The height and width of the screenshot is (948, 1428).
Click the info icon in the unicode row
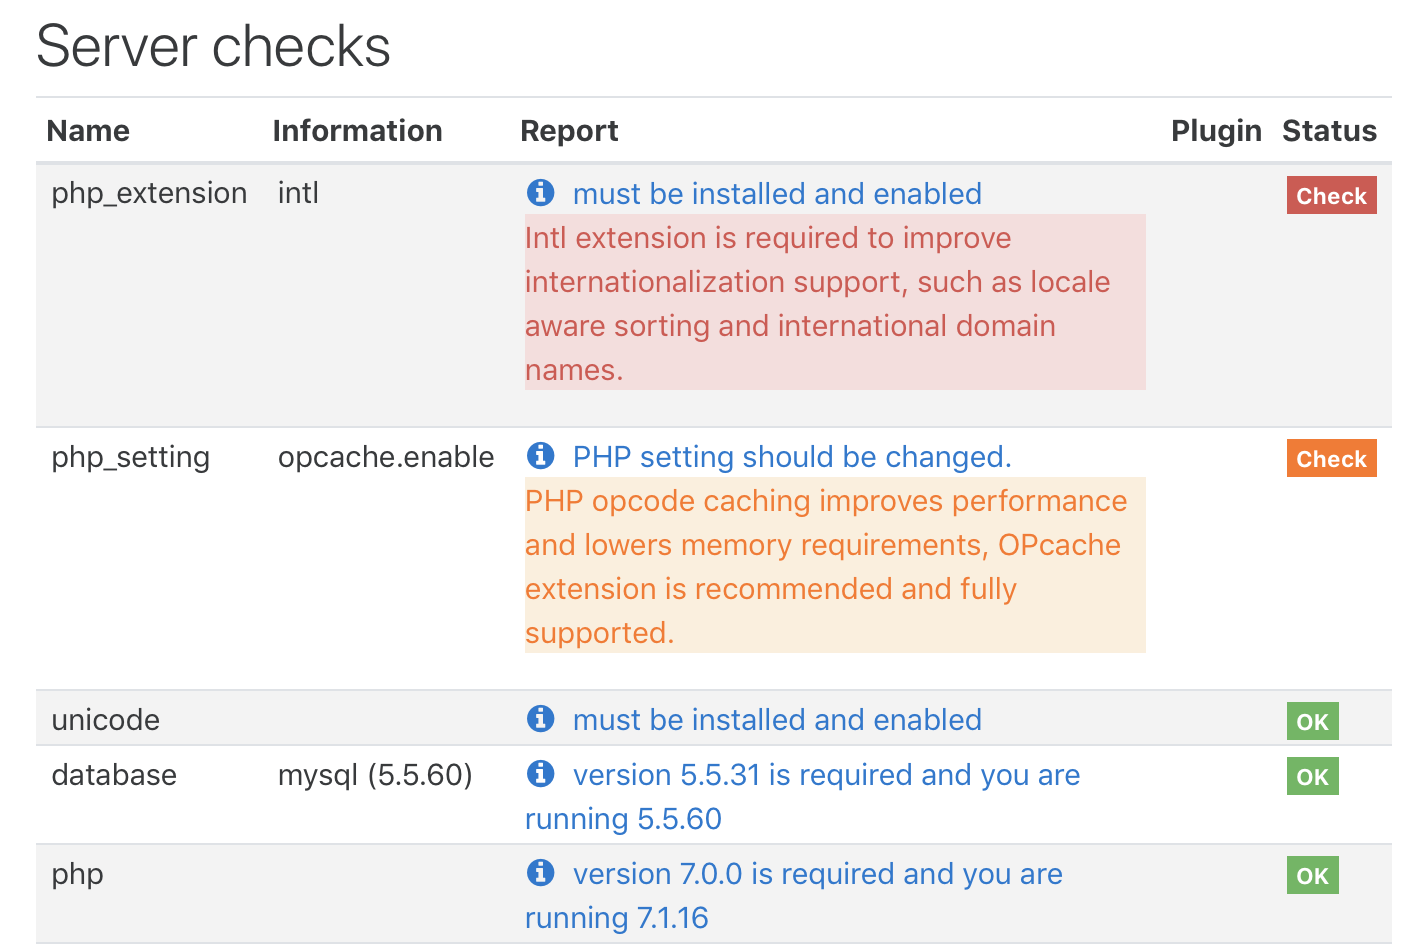tap(540, 719)
